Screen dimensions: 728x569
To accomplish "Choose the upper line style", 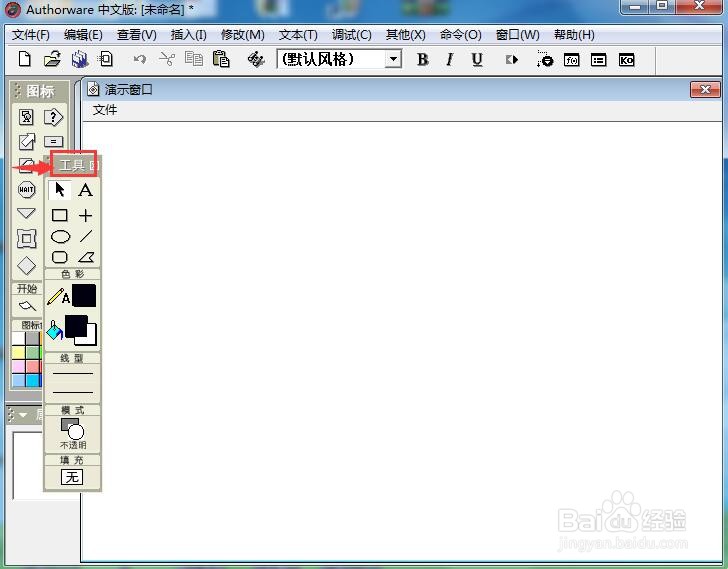I will (x=72, y=373).
